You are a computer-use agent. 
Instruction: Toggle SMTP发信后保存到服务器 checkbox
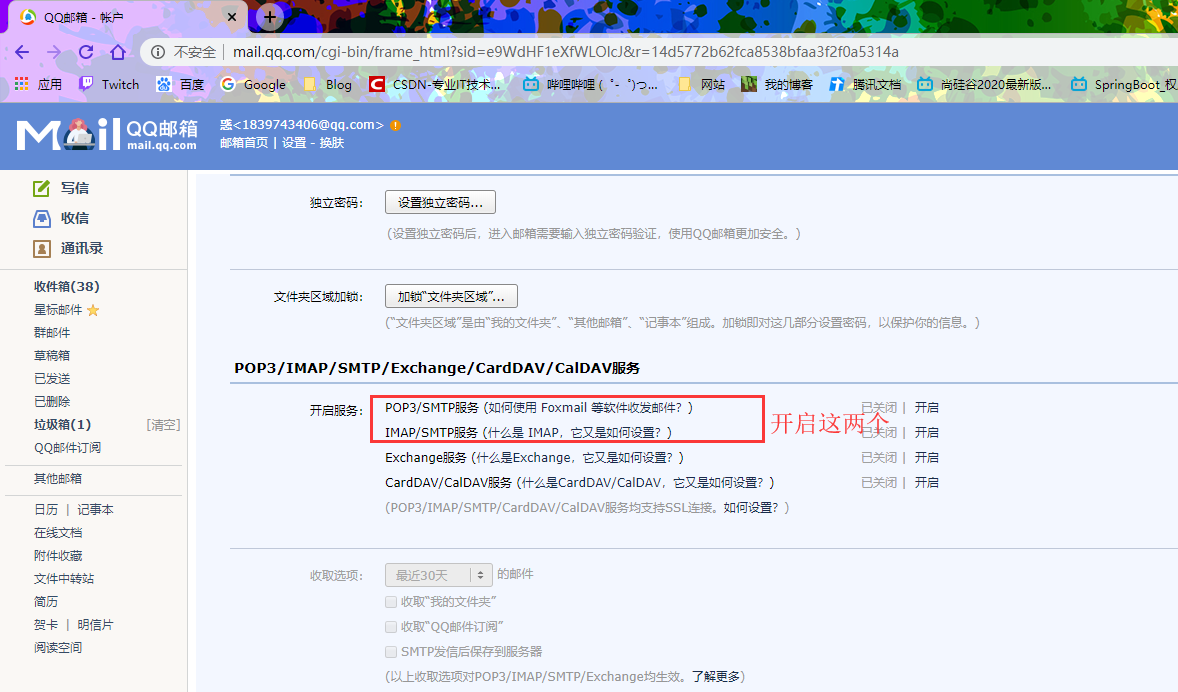[391, 651]
